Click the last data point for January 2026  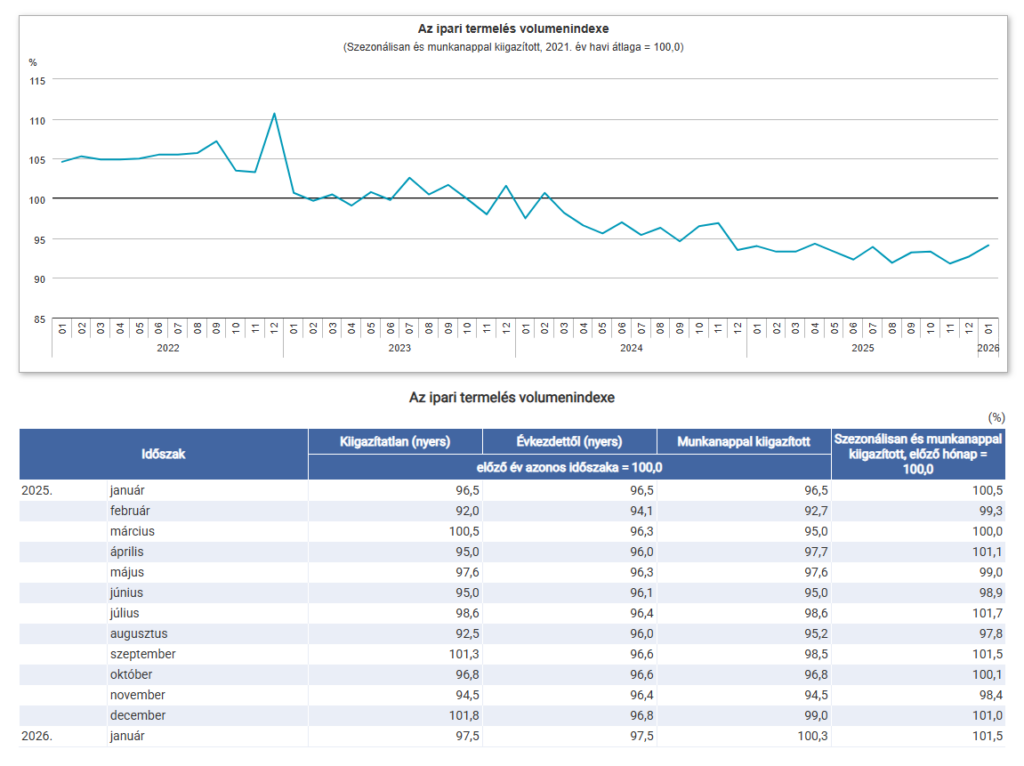point(988,245)
